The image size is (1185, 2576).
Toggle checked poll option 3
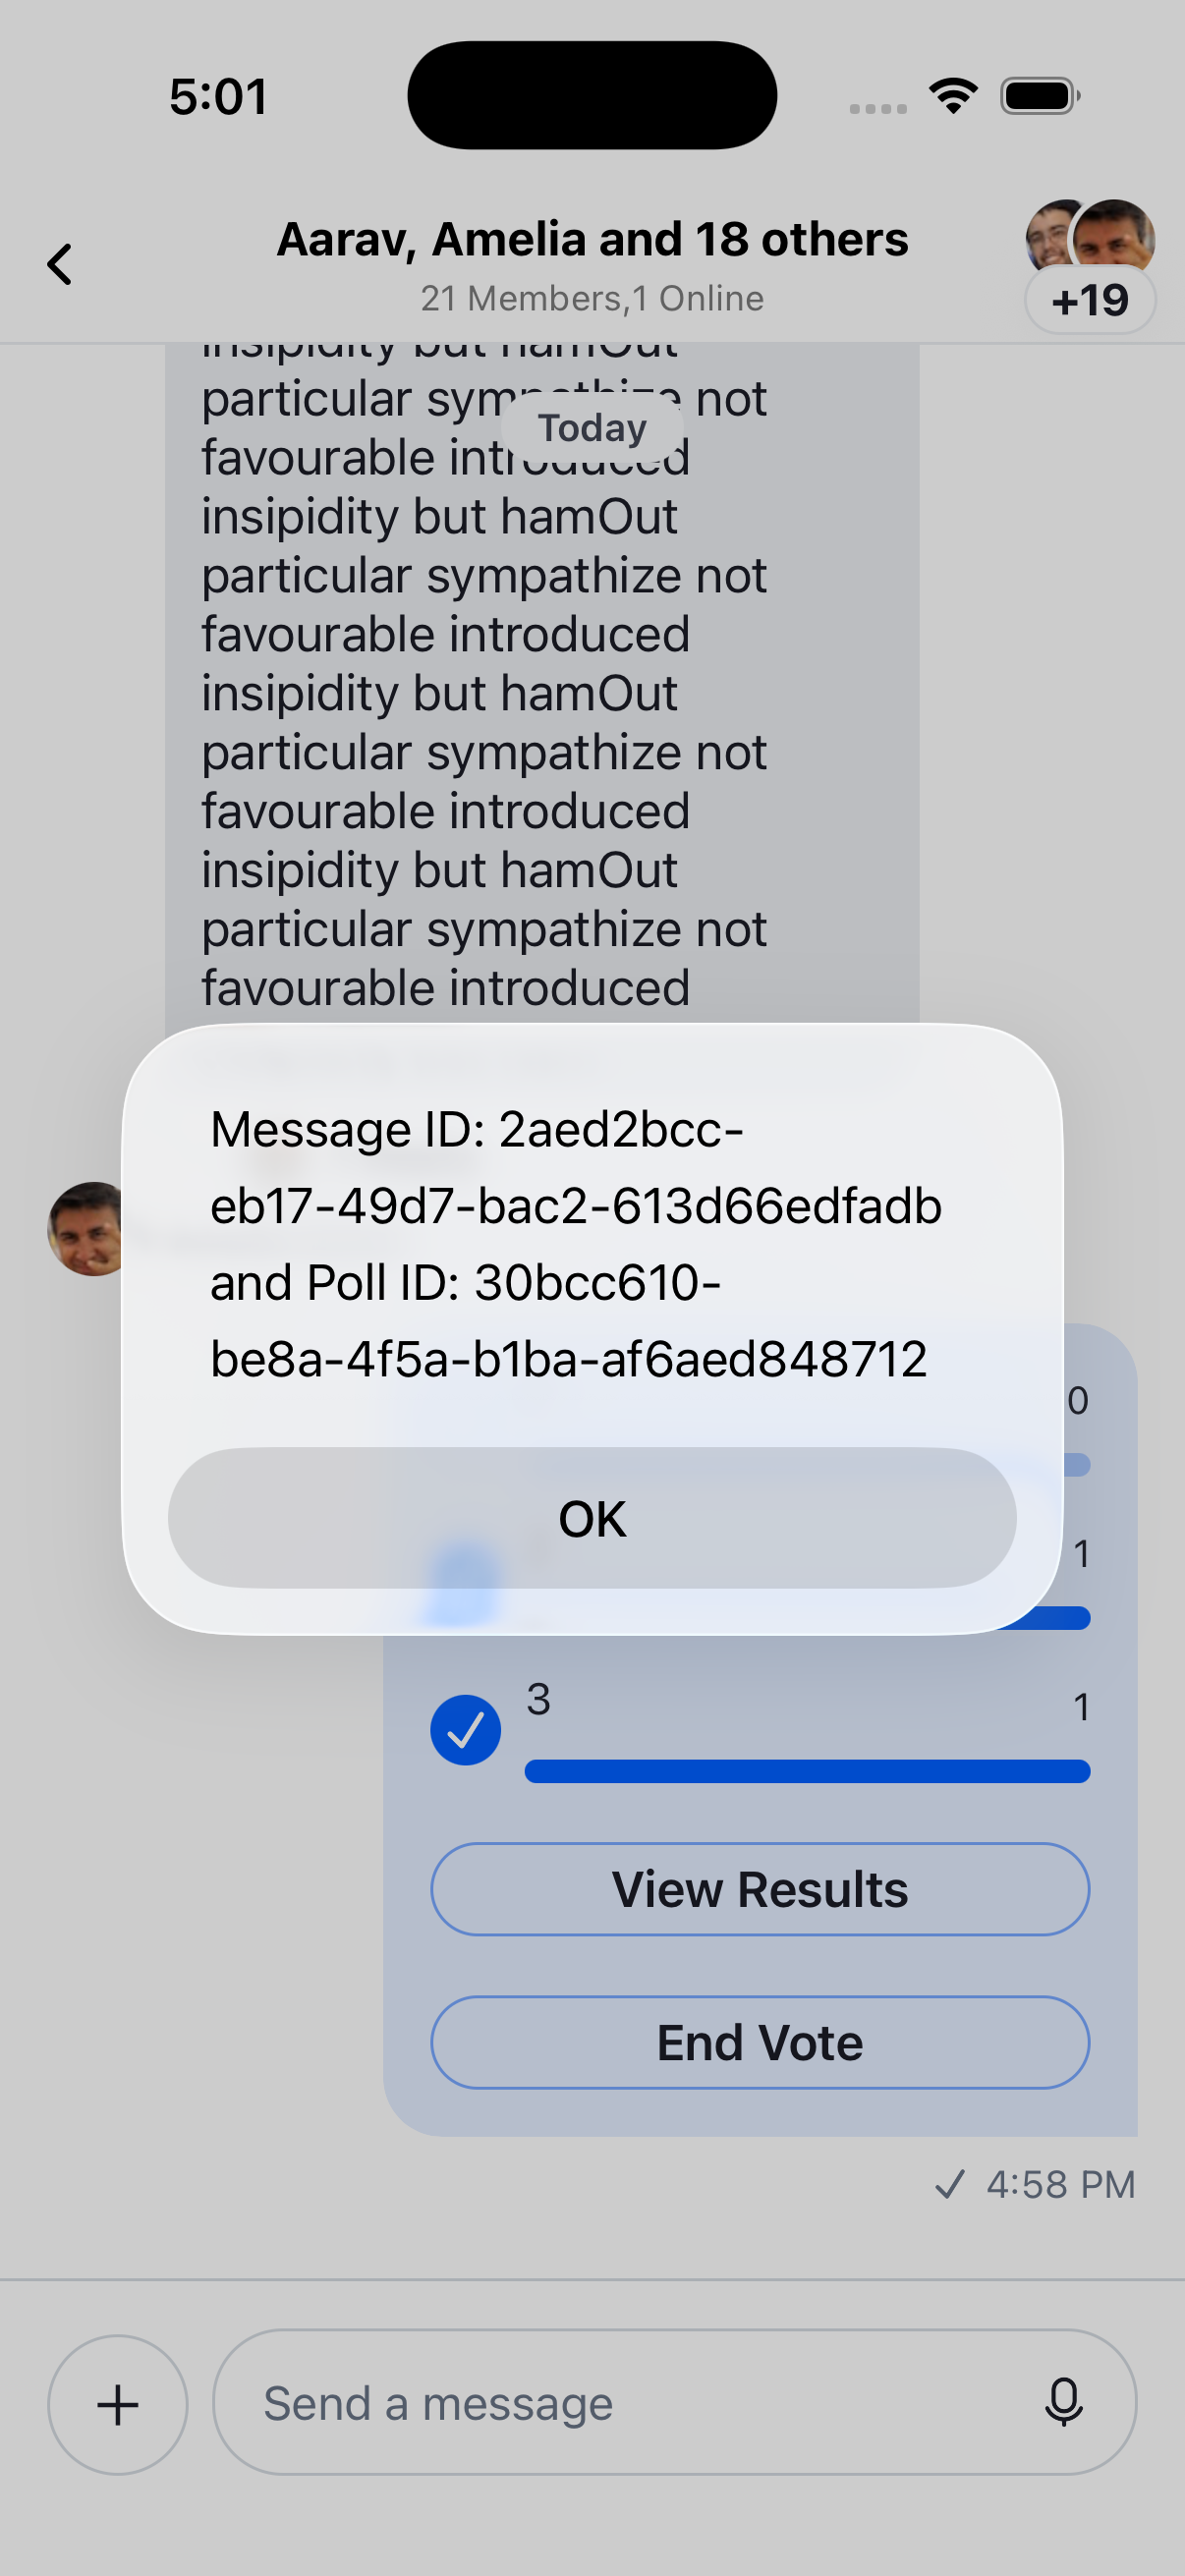[x=466, y=1730]
